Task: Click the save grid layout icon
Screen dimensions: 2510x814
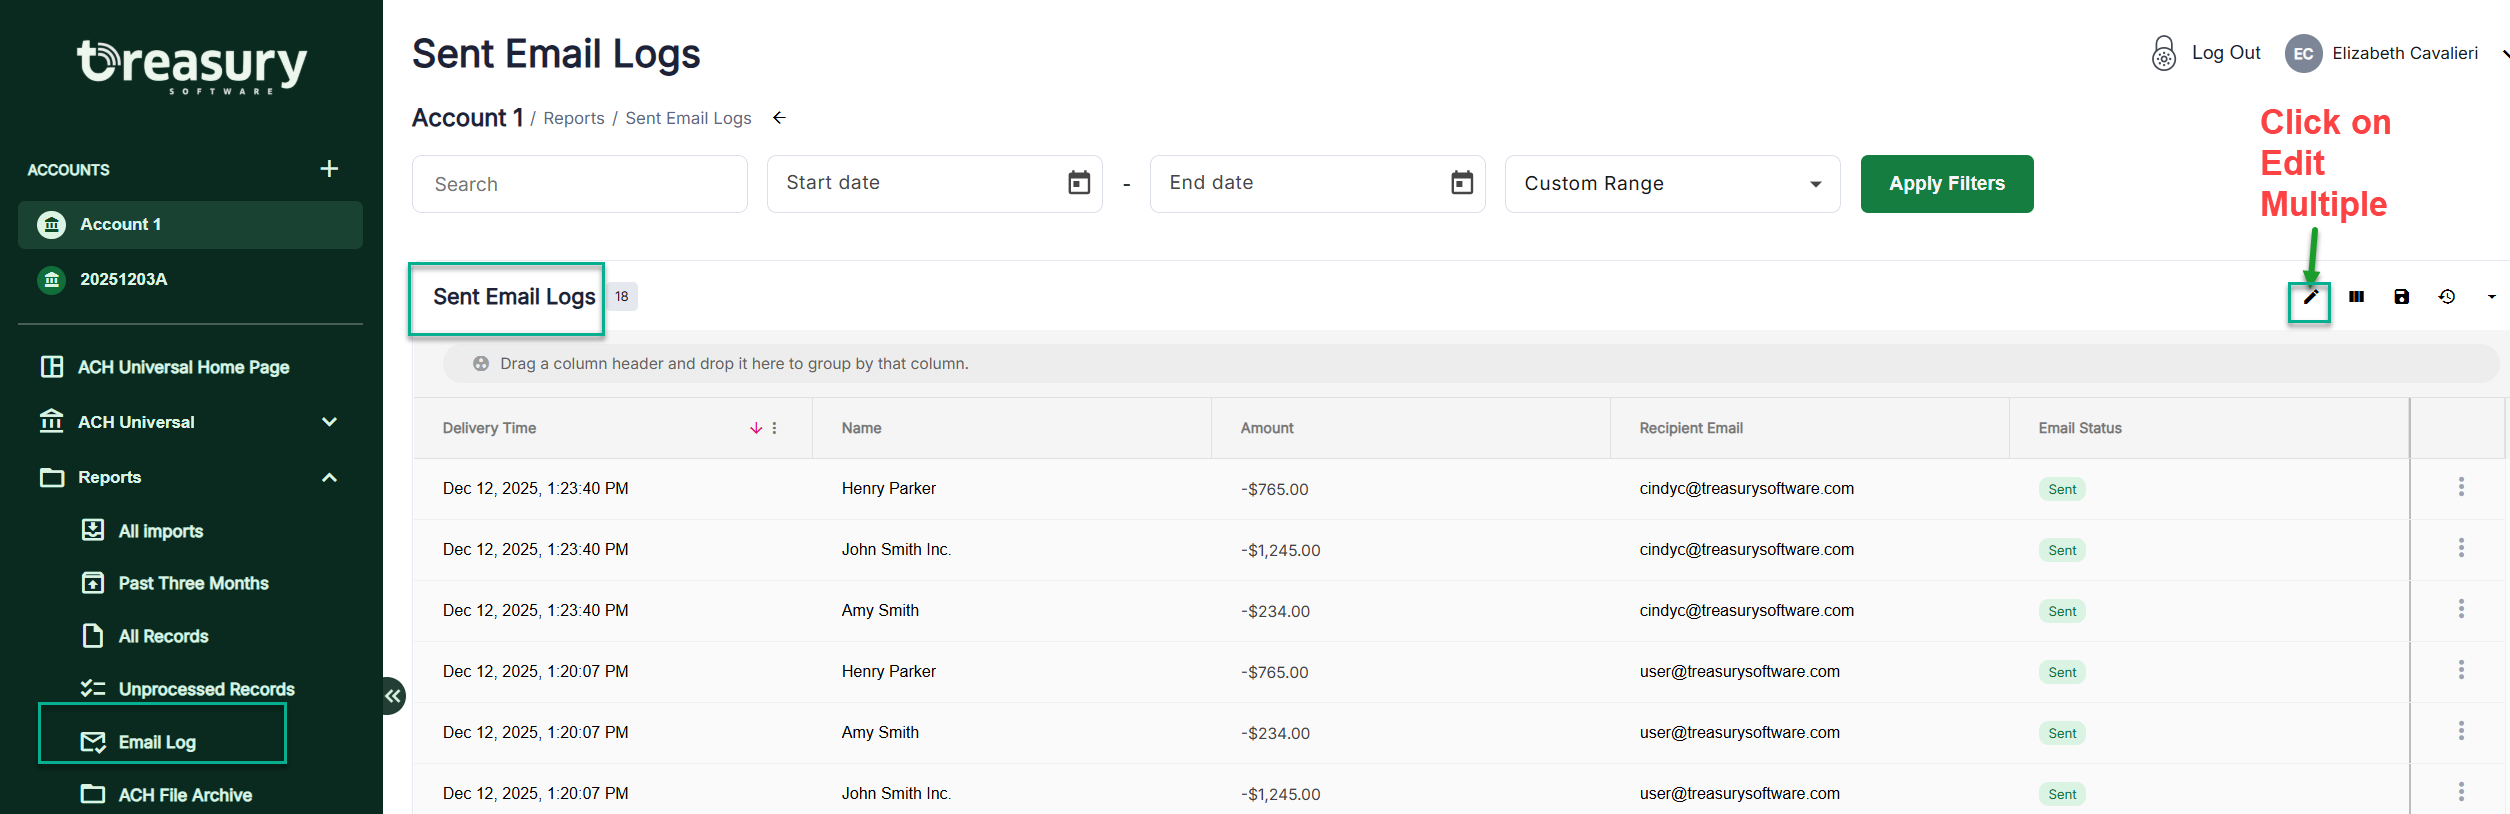Action: (2402, 297)
